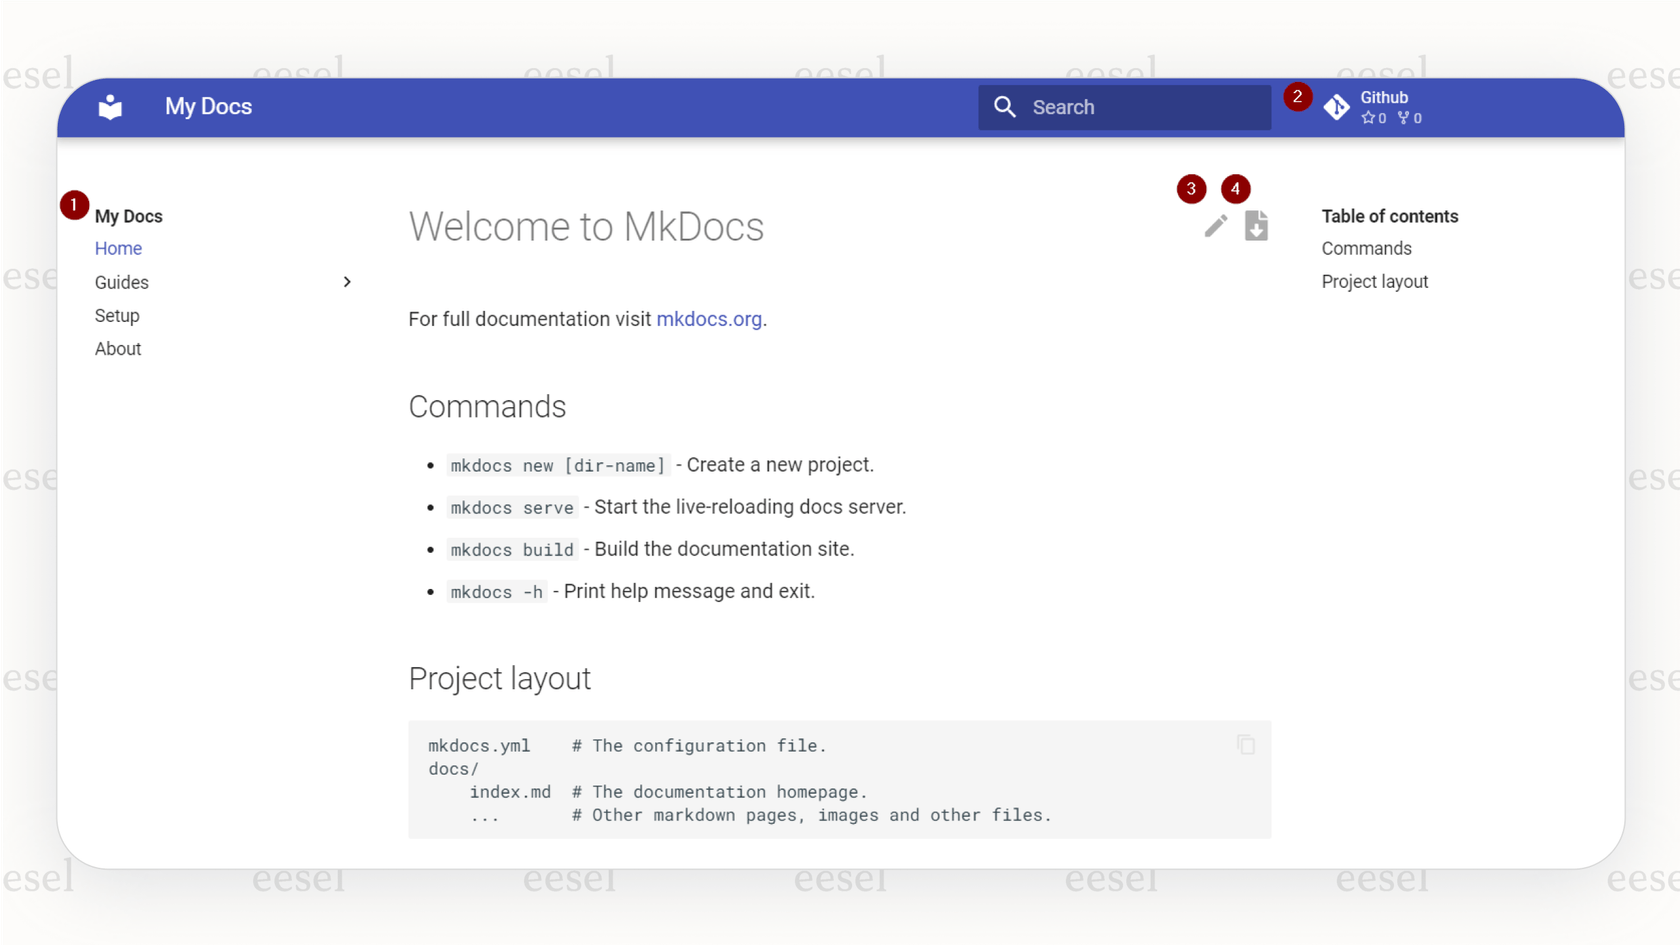
Task: Click the Git icon next to Github label
Action: pos(1337,107)
